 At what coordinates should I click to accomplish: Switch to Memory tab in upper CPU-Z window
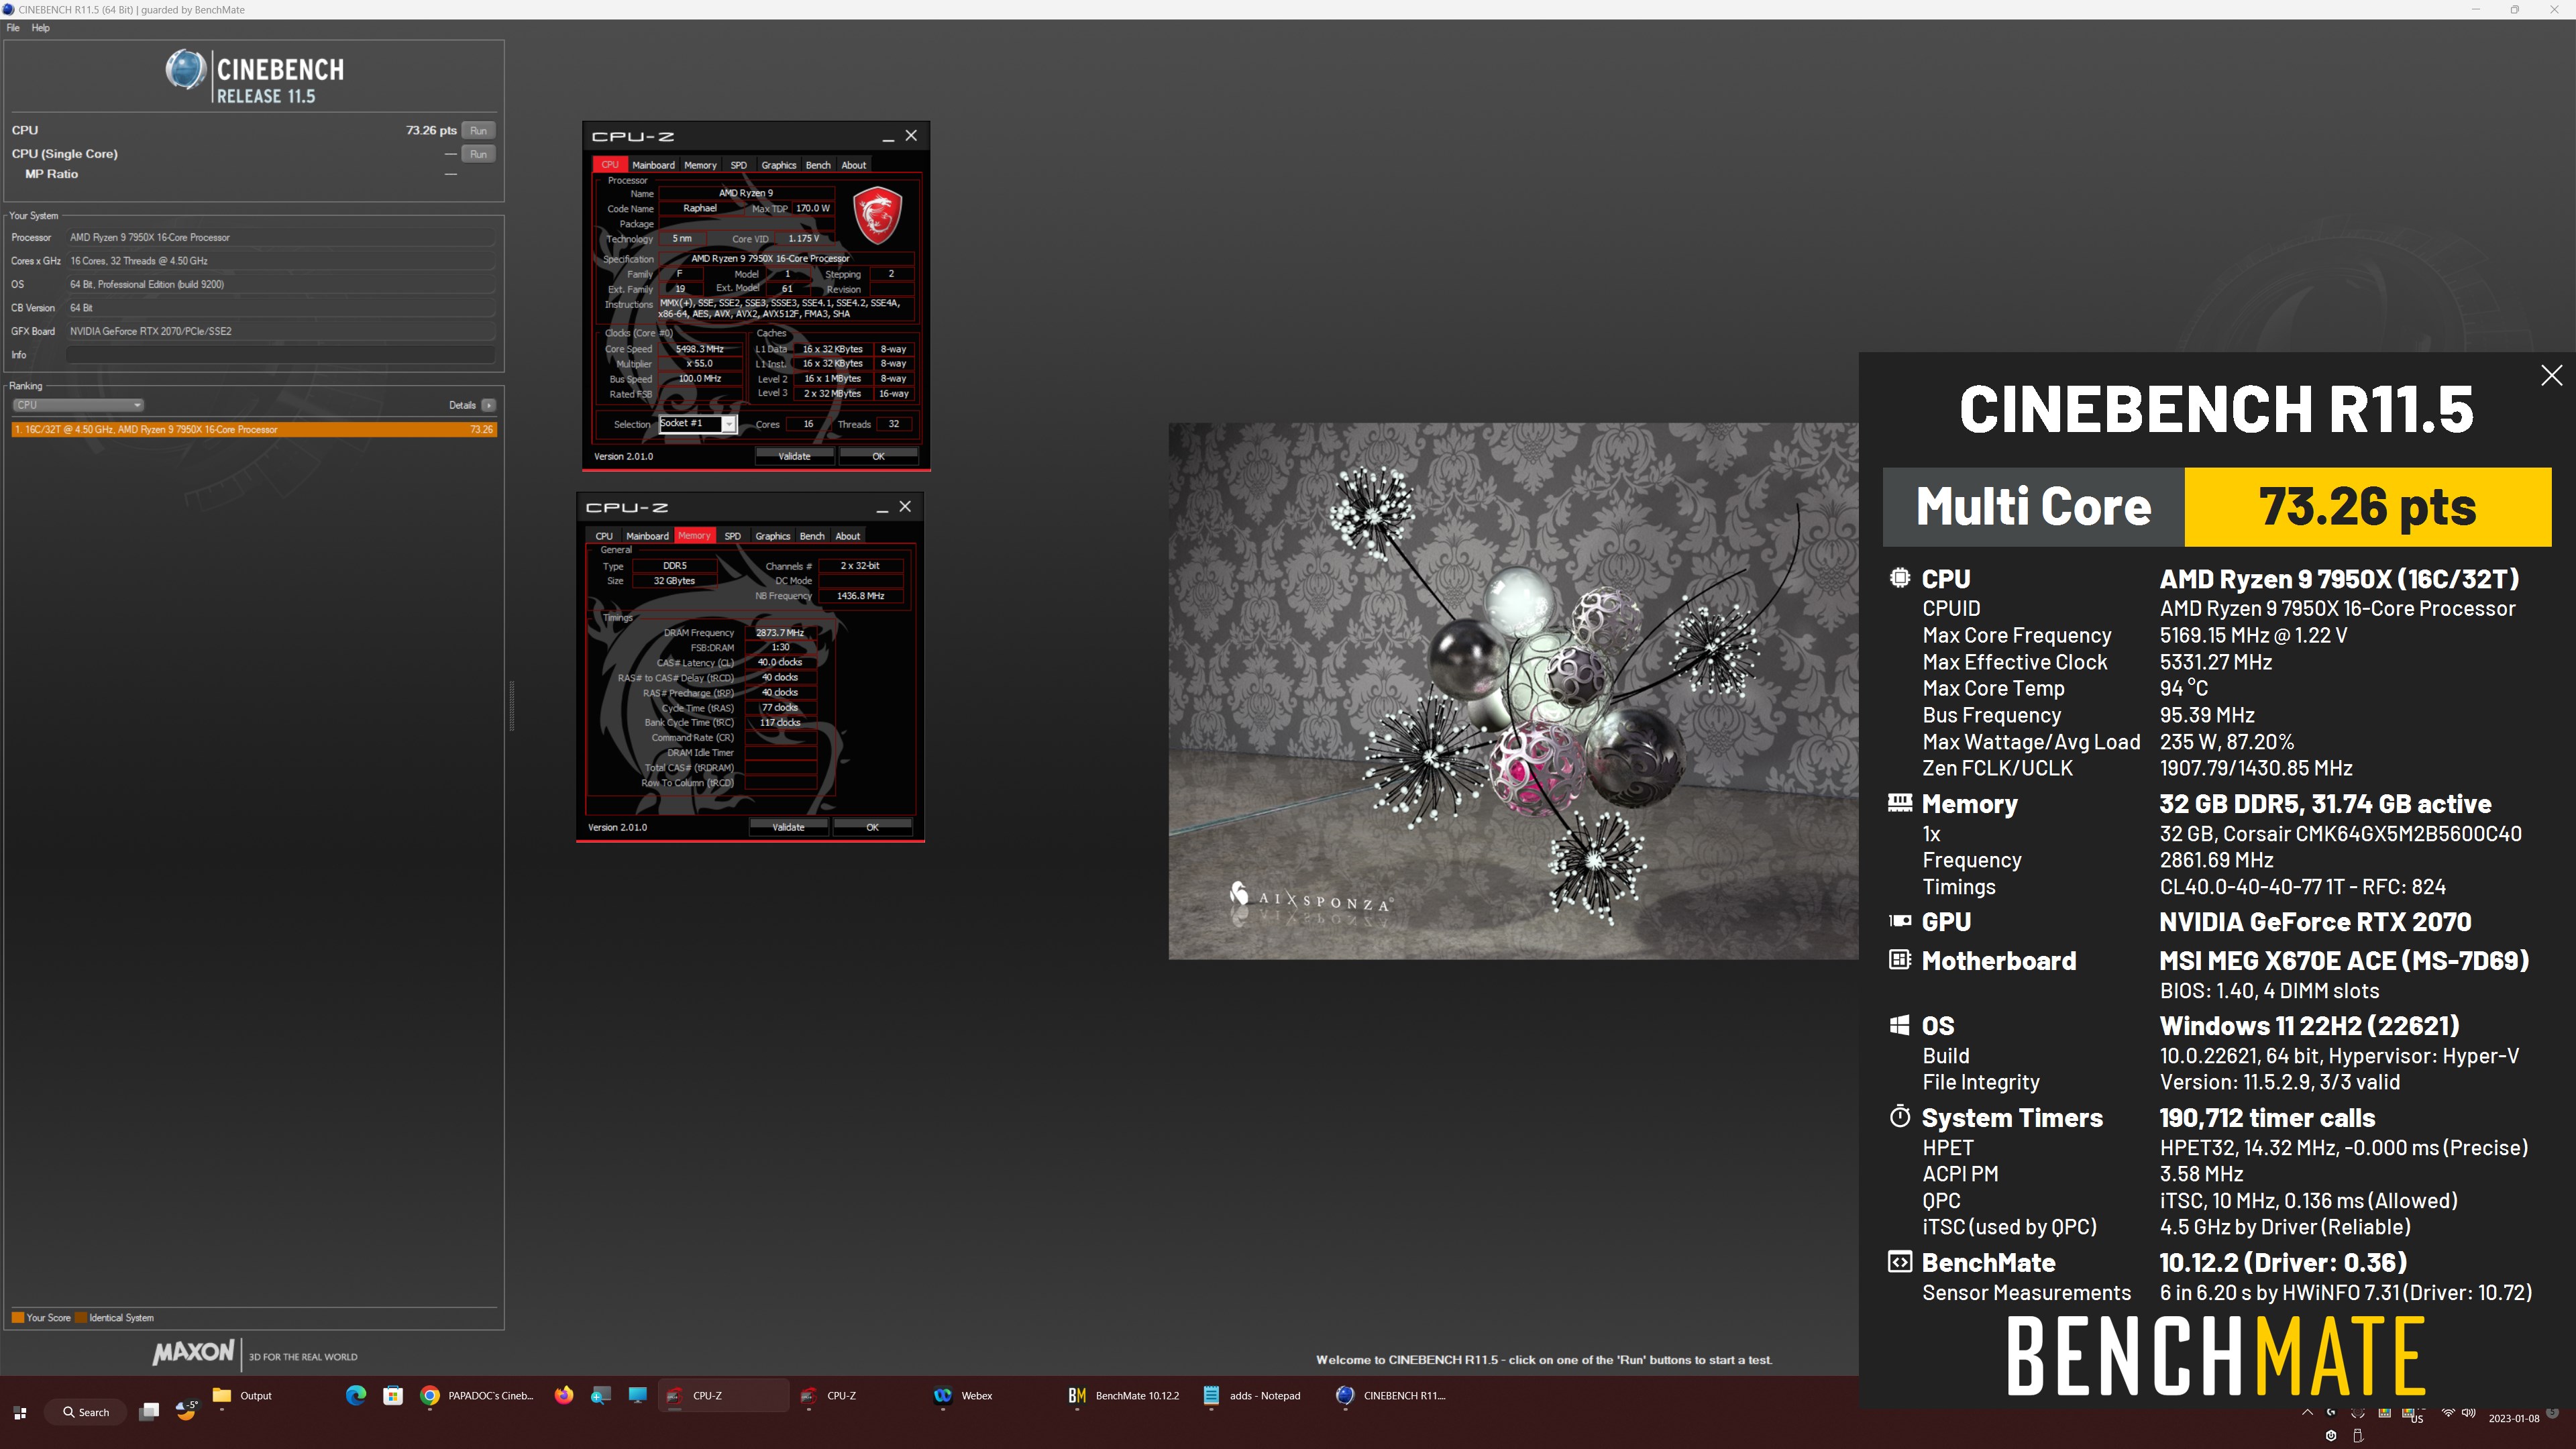click(700, 165)
